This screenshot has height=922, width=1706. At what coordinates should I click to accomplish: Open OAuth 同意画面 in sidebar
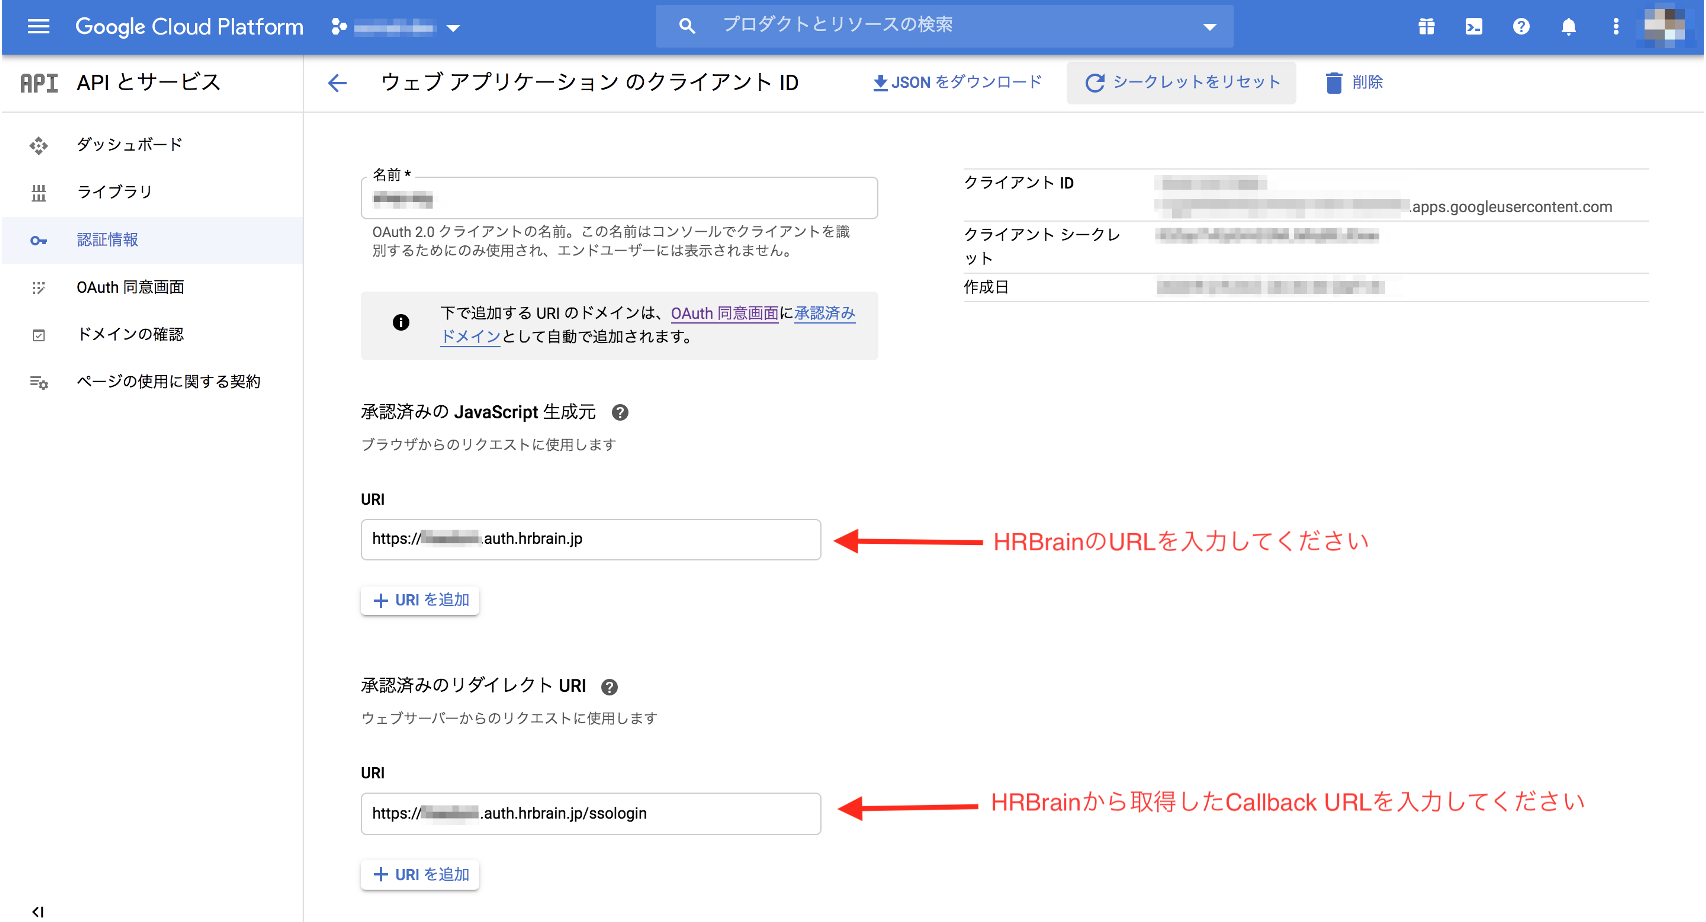point(153,287)
